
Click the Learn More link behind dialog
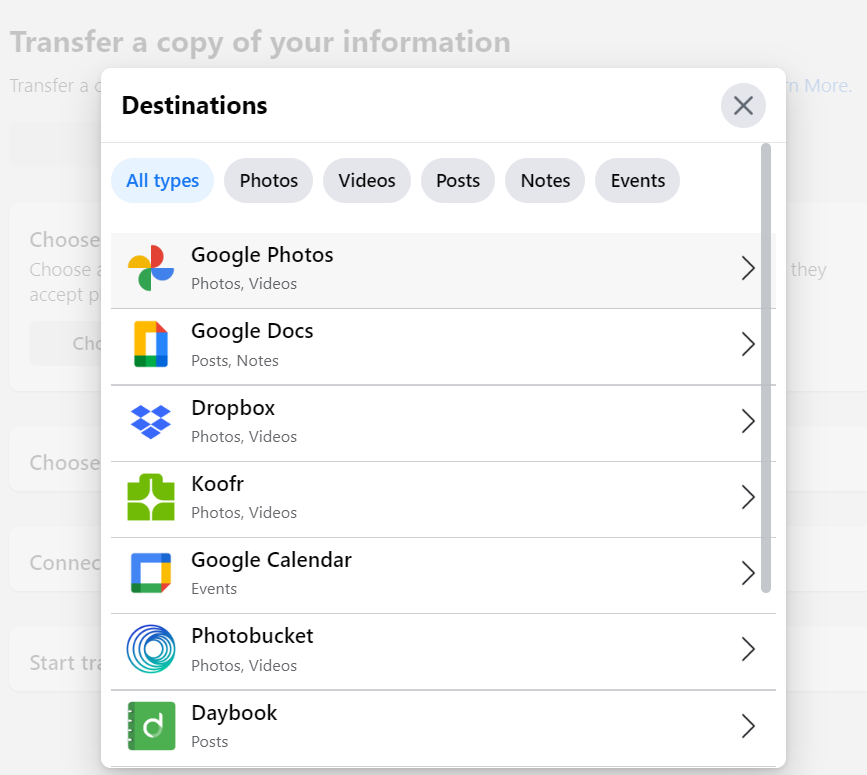pyautogui.click(x=818, y=86)
